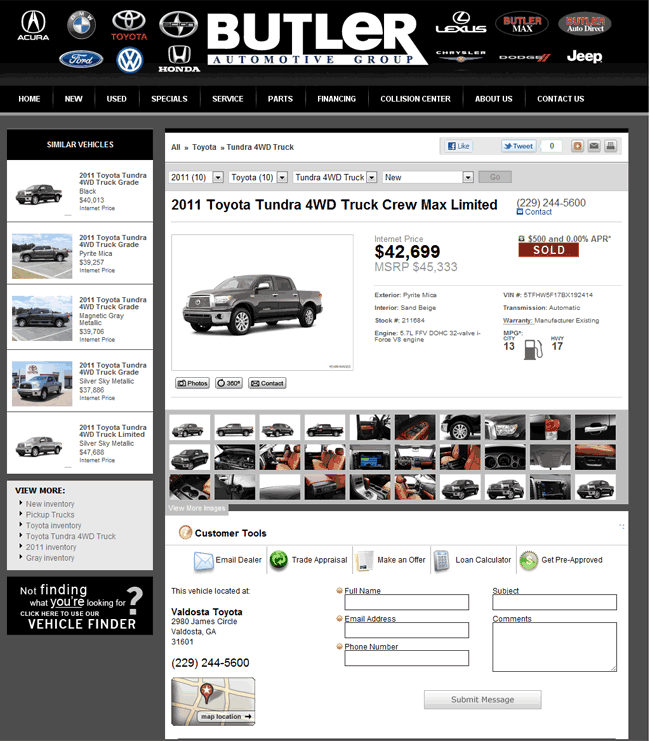Open the FINANCING menu item
This screenshot has width=650, height=741.
click(x=336, y=99)
